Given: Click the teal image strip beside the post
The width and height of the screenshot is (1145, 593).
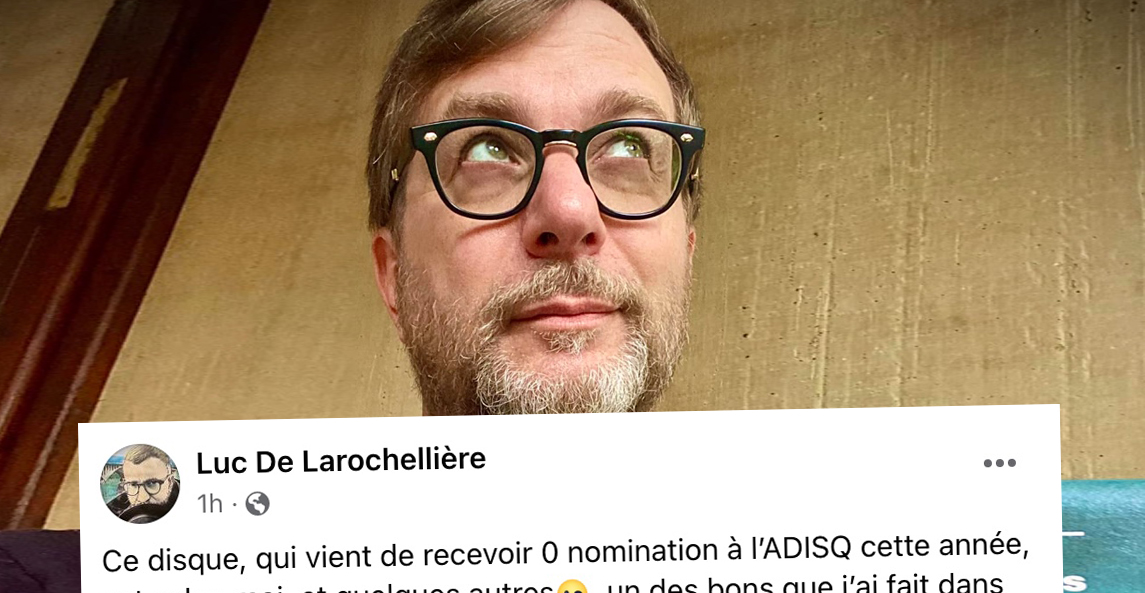Looking at the screenshot, I should click(1103, 536).
